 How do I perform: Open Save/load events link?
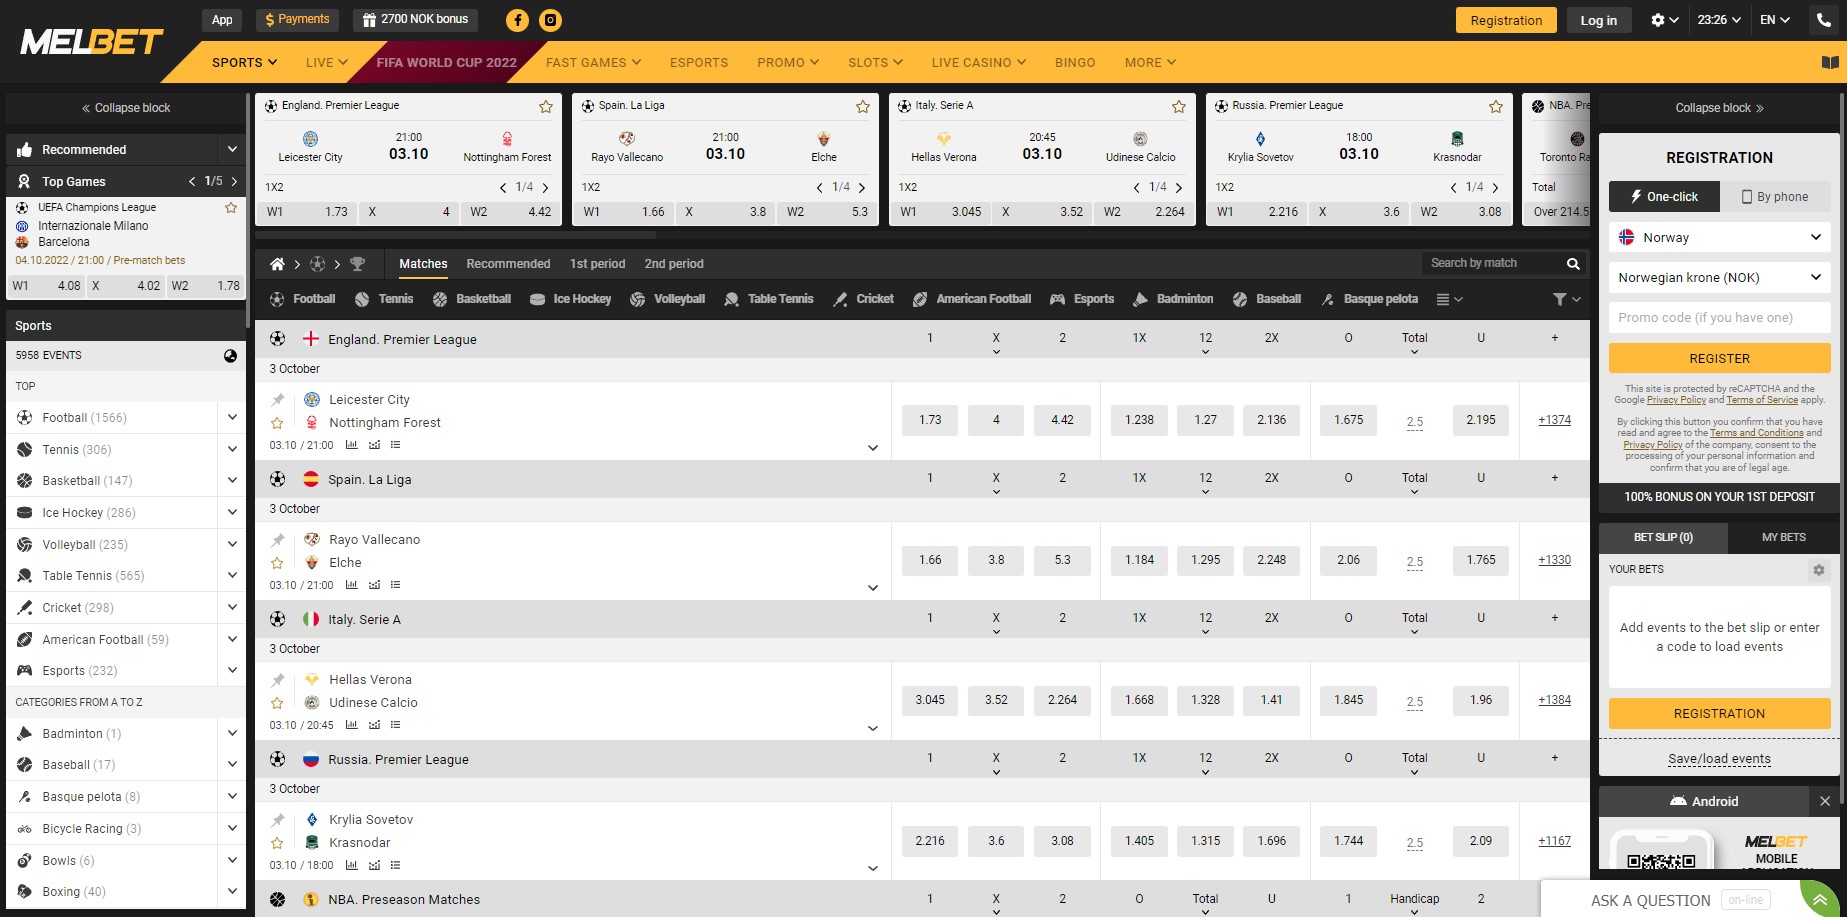tap(1719, 759)
